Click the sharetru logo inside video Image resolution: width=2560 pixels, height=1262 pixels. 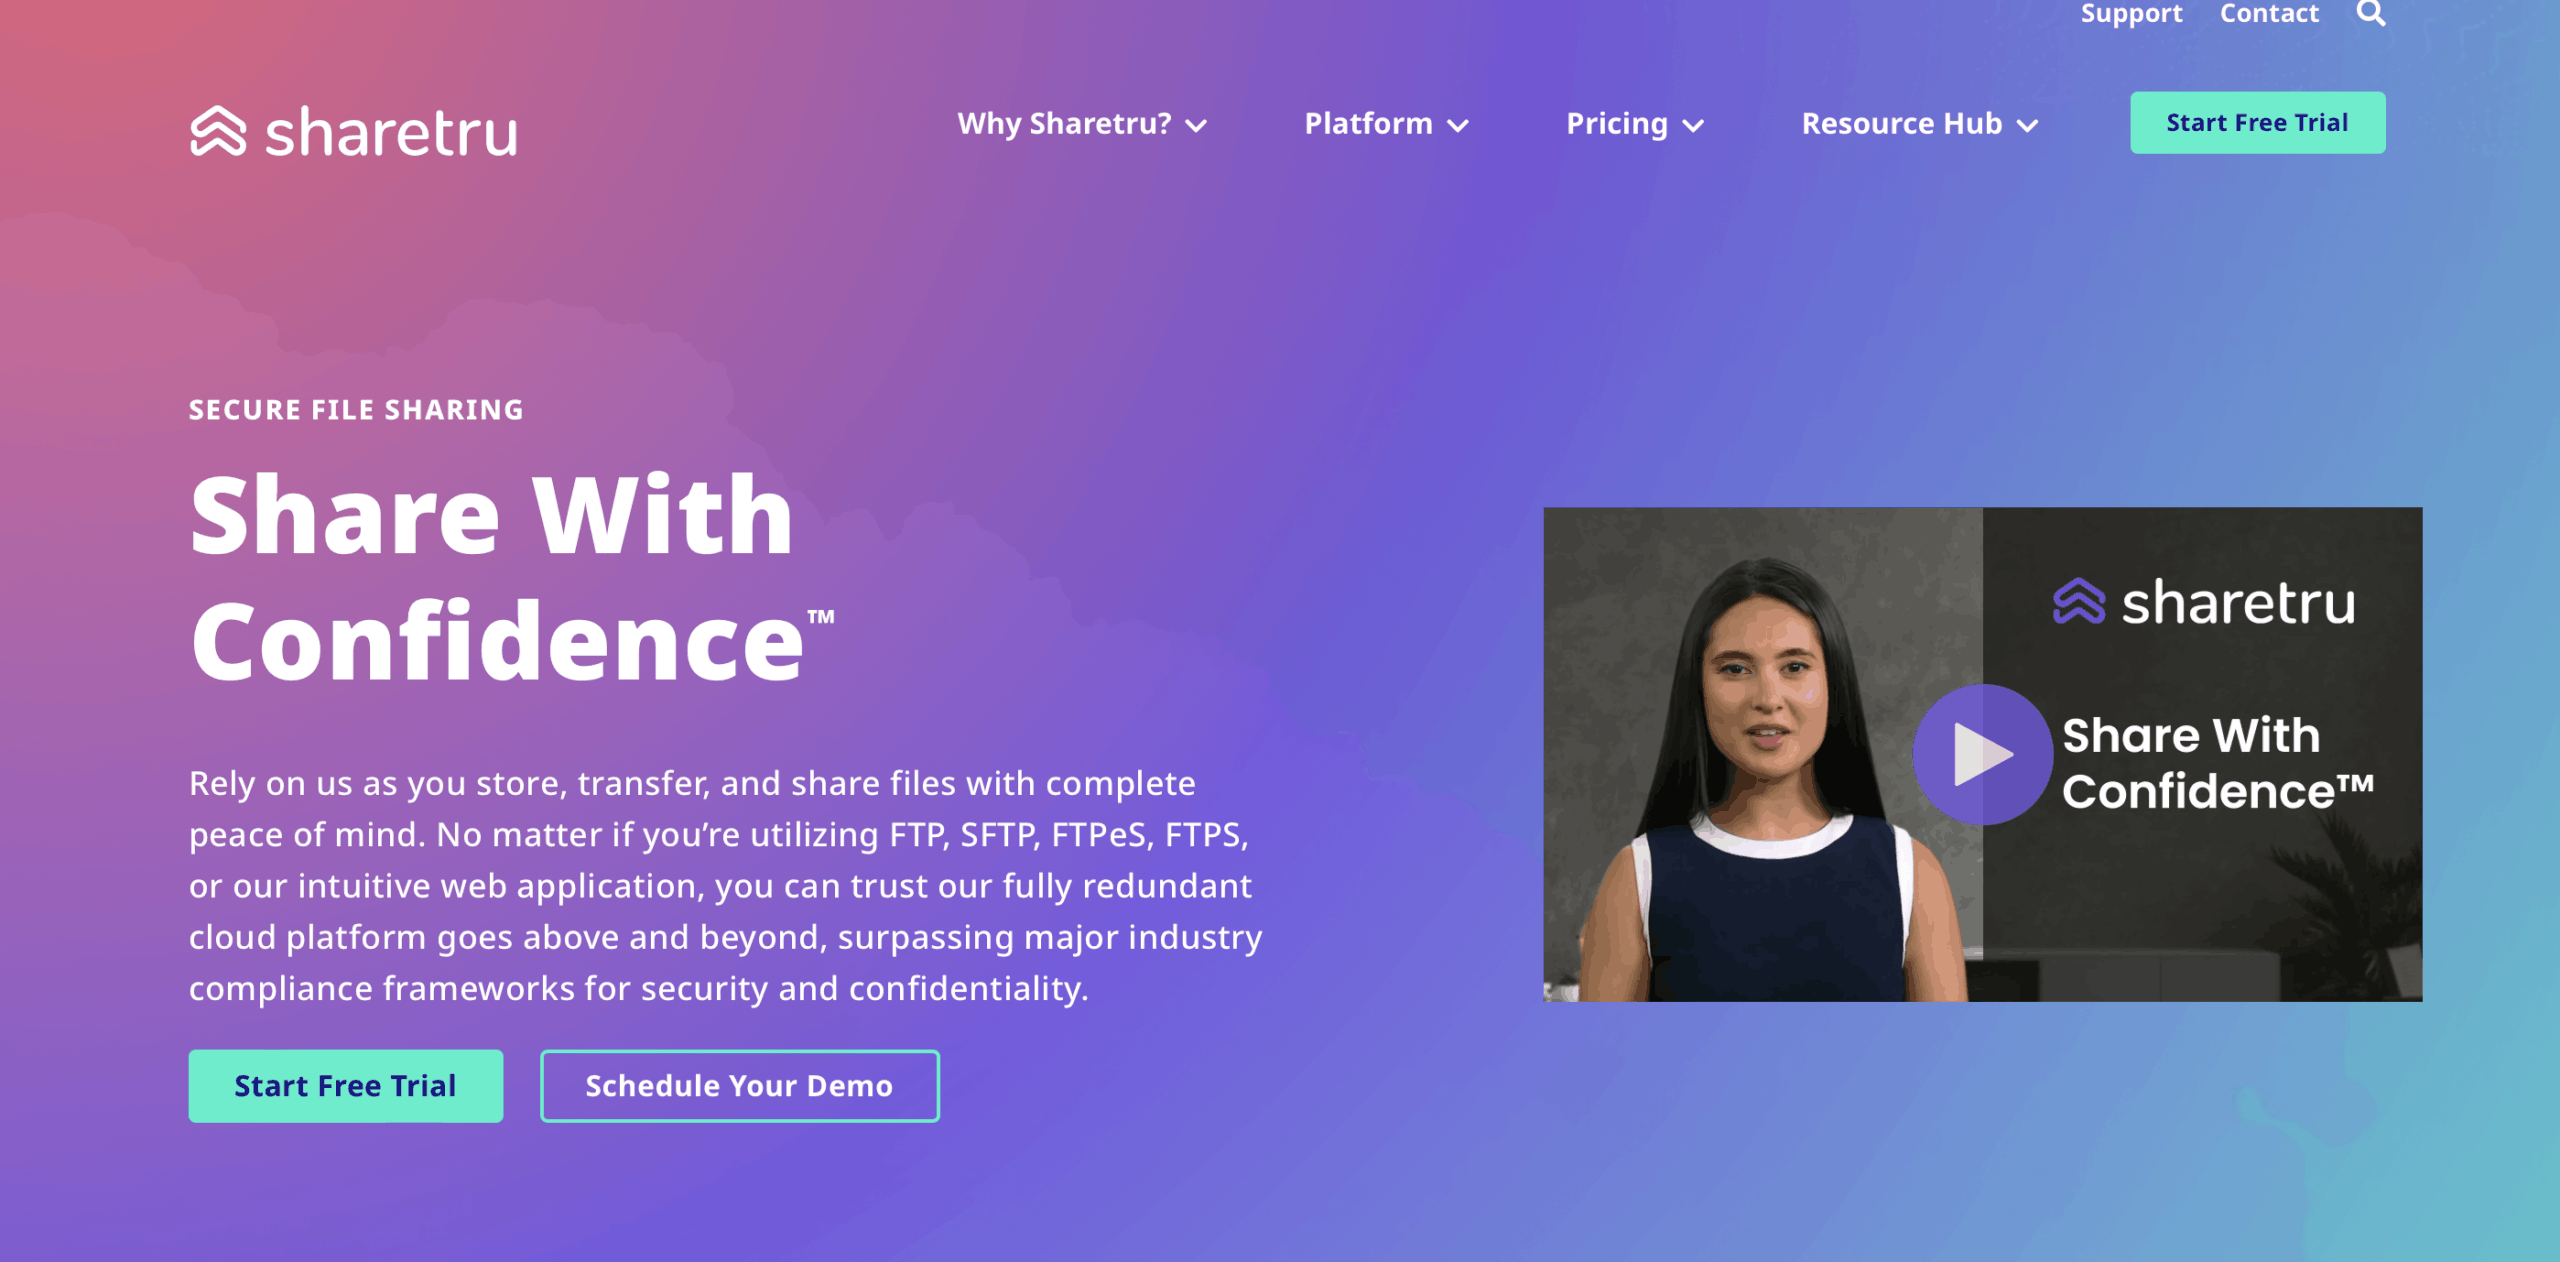coord(2204,602)
